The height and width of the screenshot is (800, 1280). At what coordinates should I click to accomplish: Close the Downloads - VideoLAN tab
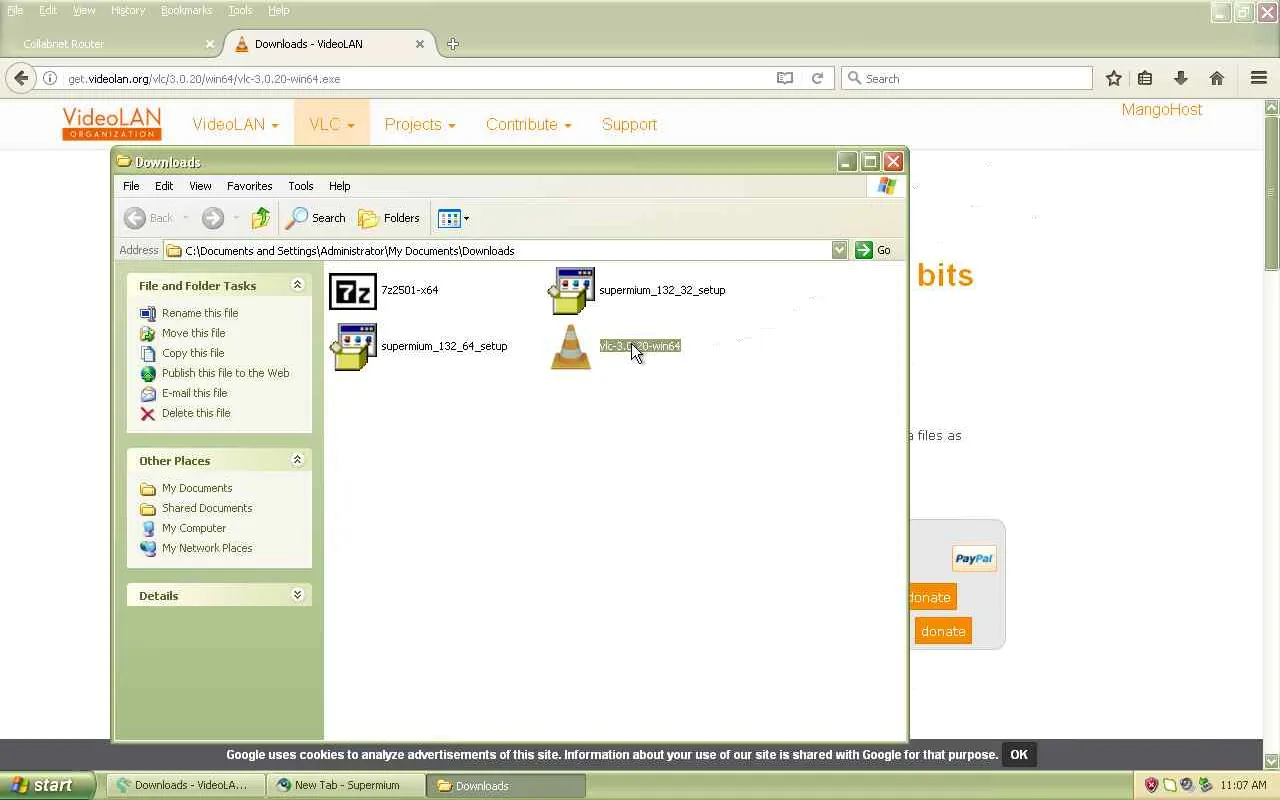tap(420, 44)
